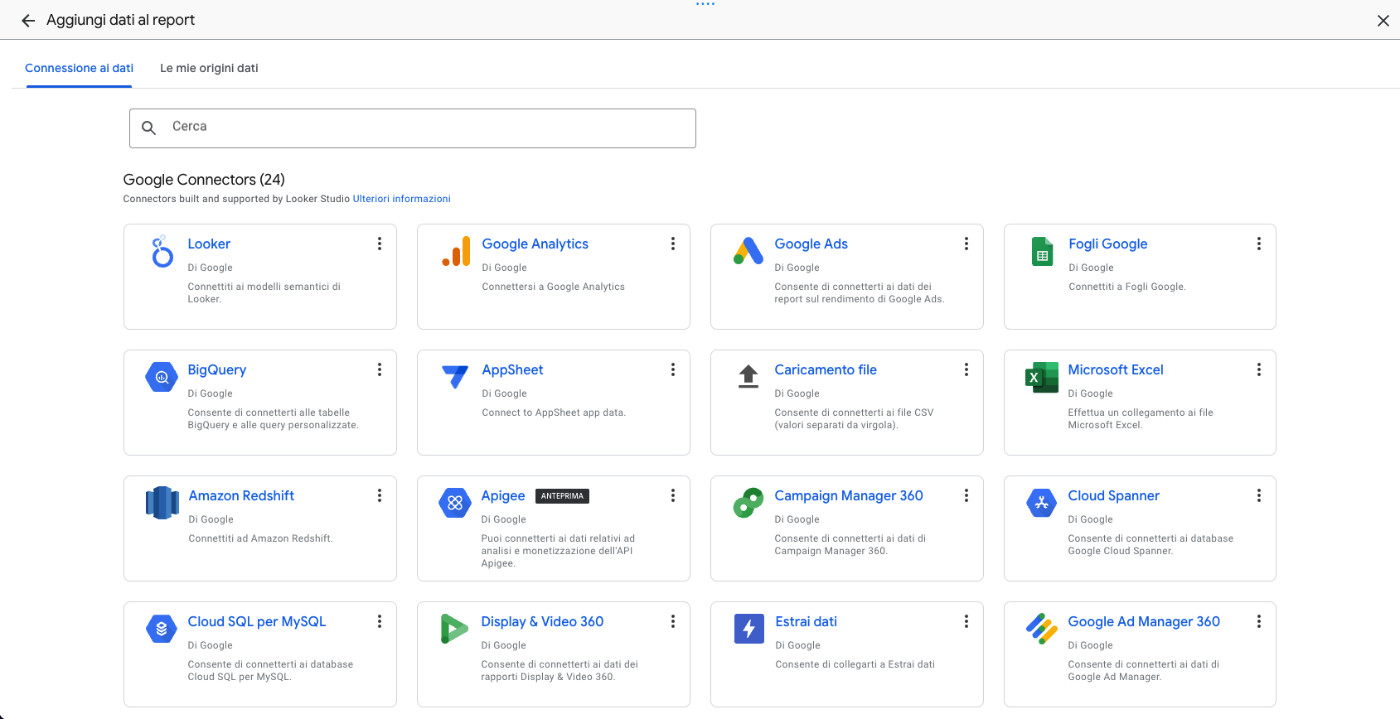1400x719 pixels.
Task: Click the Amazon Redshift logo icon
Action: tap(162, 503)
